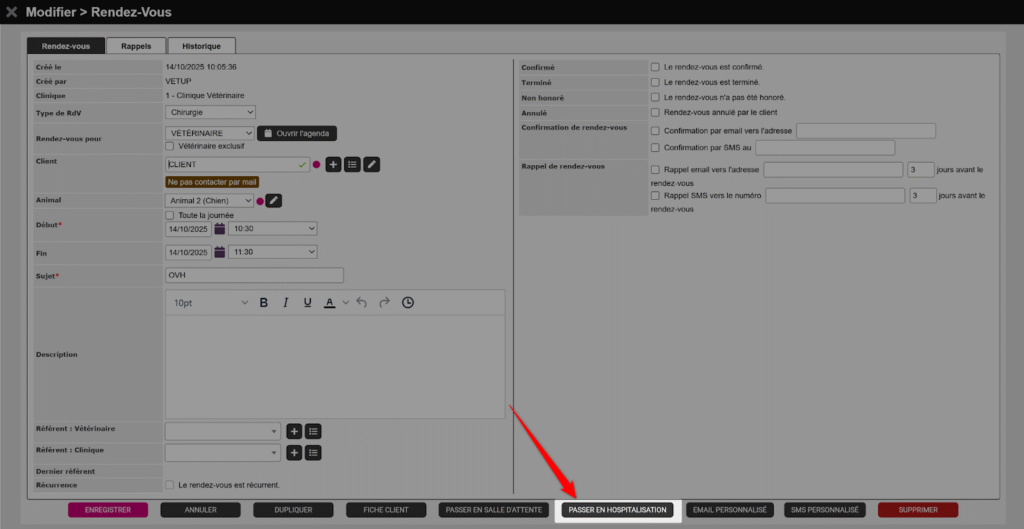Click the pencil icon to edit the client

point(371,164)
